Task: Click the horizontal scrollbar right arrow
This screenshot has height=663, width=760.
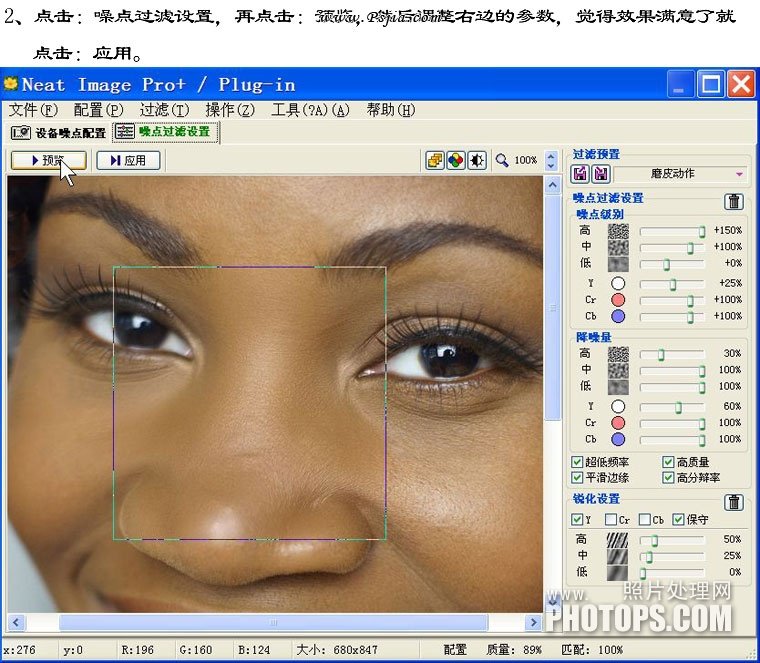Action: pos(534,622)
